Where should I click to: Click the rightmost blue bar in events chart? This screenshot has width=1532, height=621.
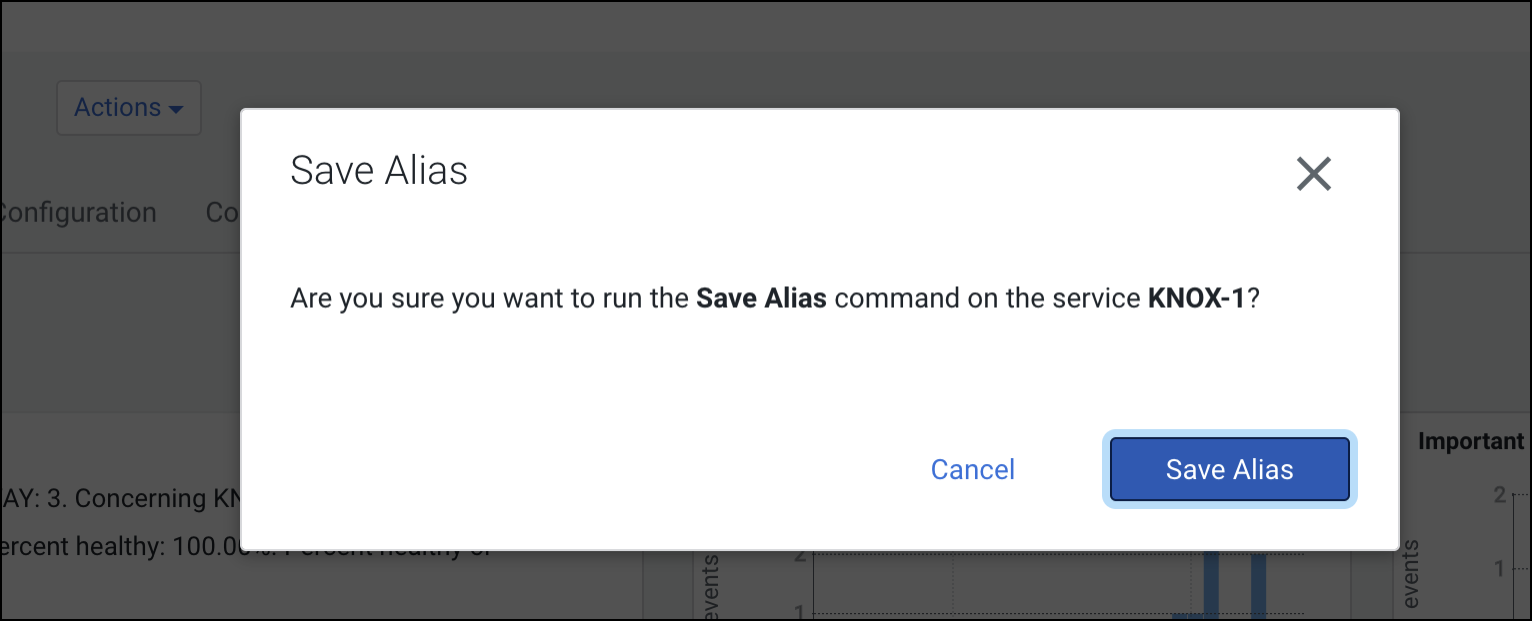(x=1258, y=586)
